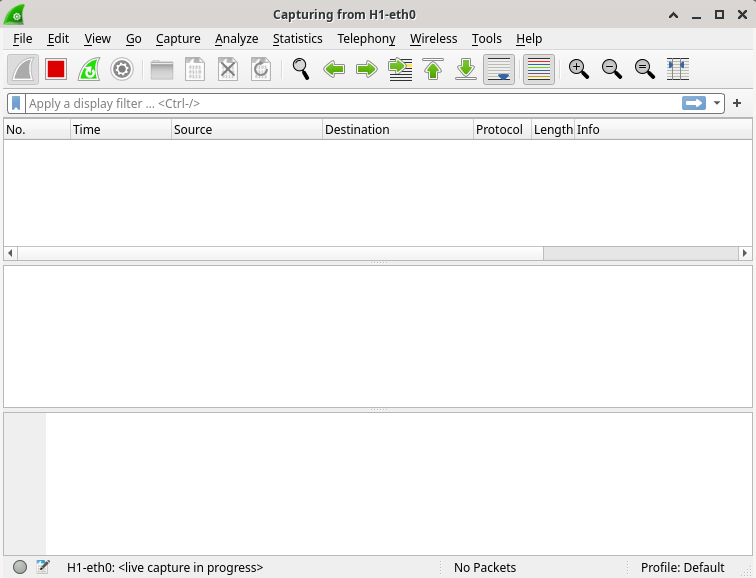The height and width of the screenshot is (578, 756).
Task: Sort by the Source column header
Action: [247, 129]
